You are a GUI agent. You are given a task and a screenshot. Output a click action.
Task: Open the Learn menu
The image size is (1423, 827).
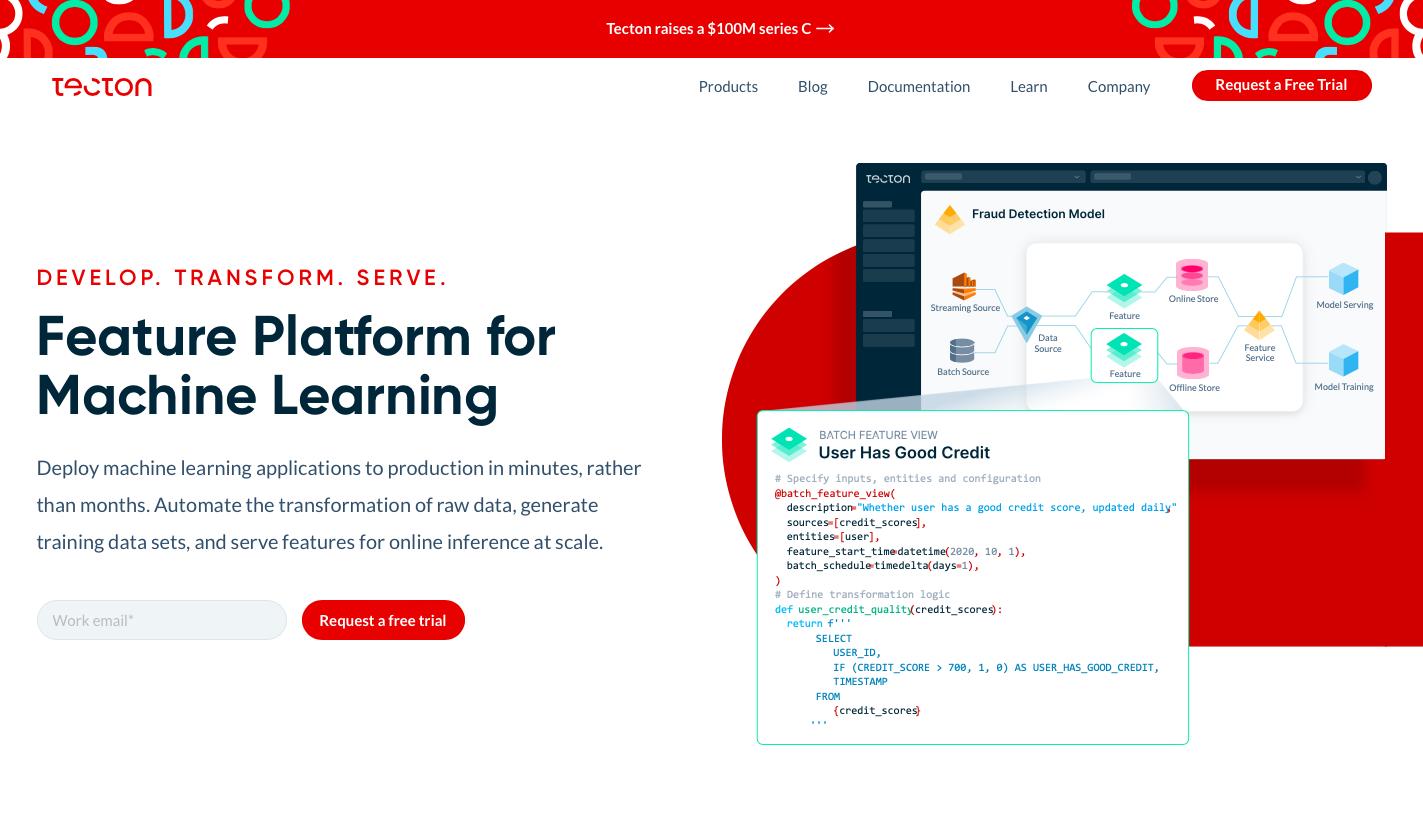[x=1029, y=86]
